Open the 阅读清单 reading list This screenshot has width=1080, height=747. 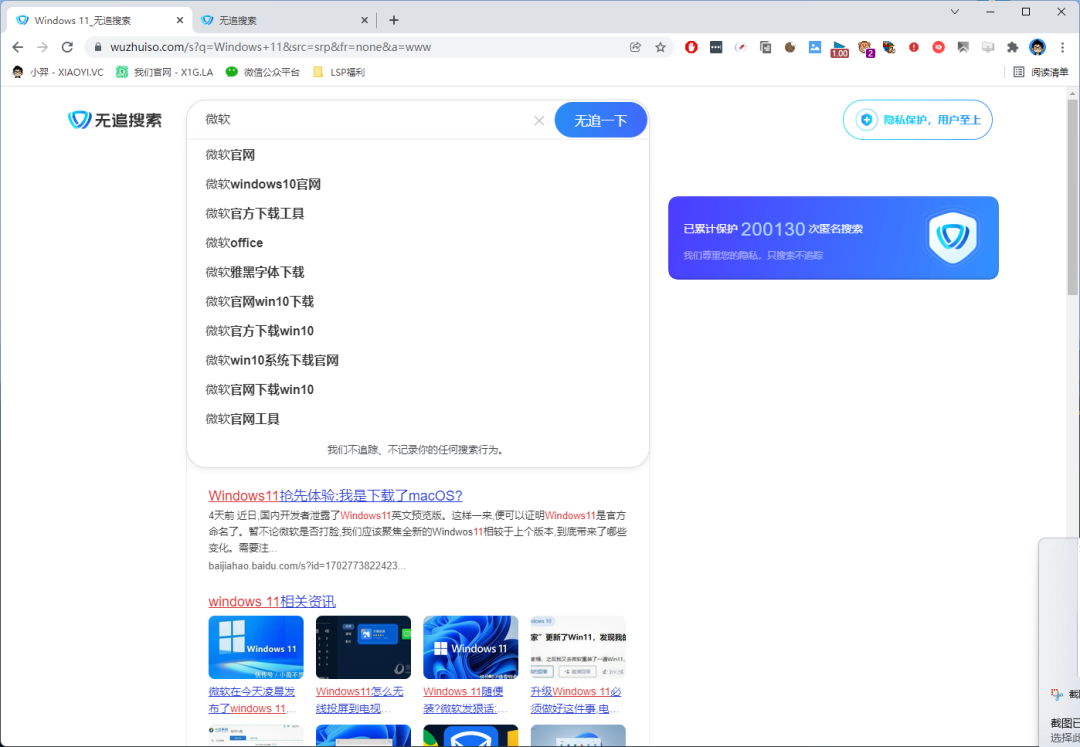[1041, 72]
